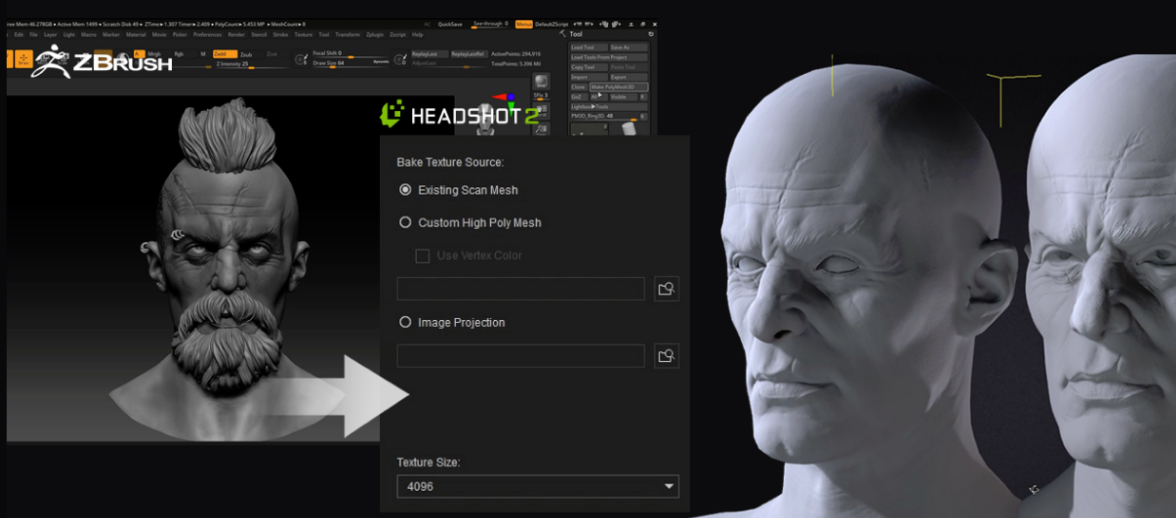Click ReplayLast button
This screenshot has width=1176, height=518.
point(430,54)
